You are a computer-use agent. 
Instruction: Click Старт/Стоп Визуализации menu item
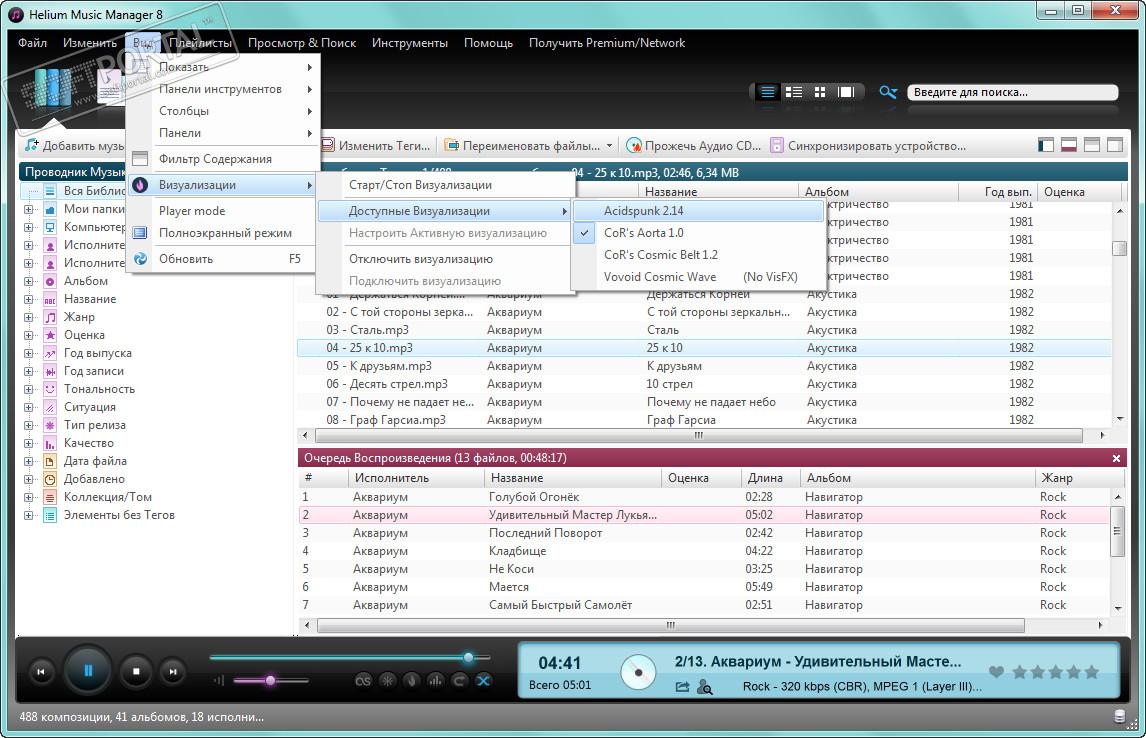445,185
